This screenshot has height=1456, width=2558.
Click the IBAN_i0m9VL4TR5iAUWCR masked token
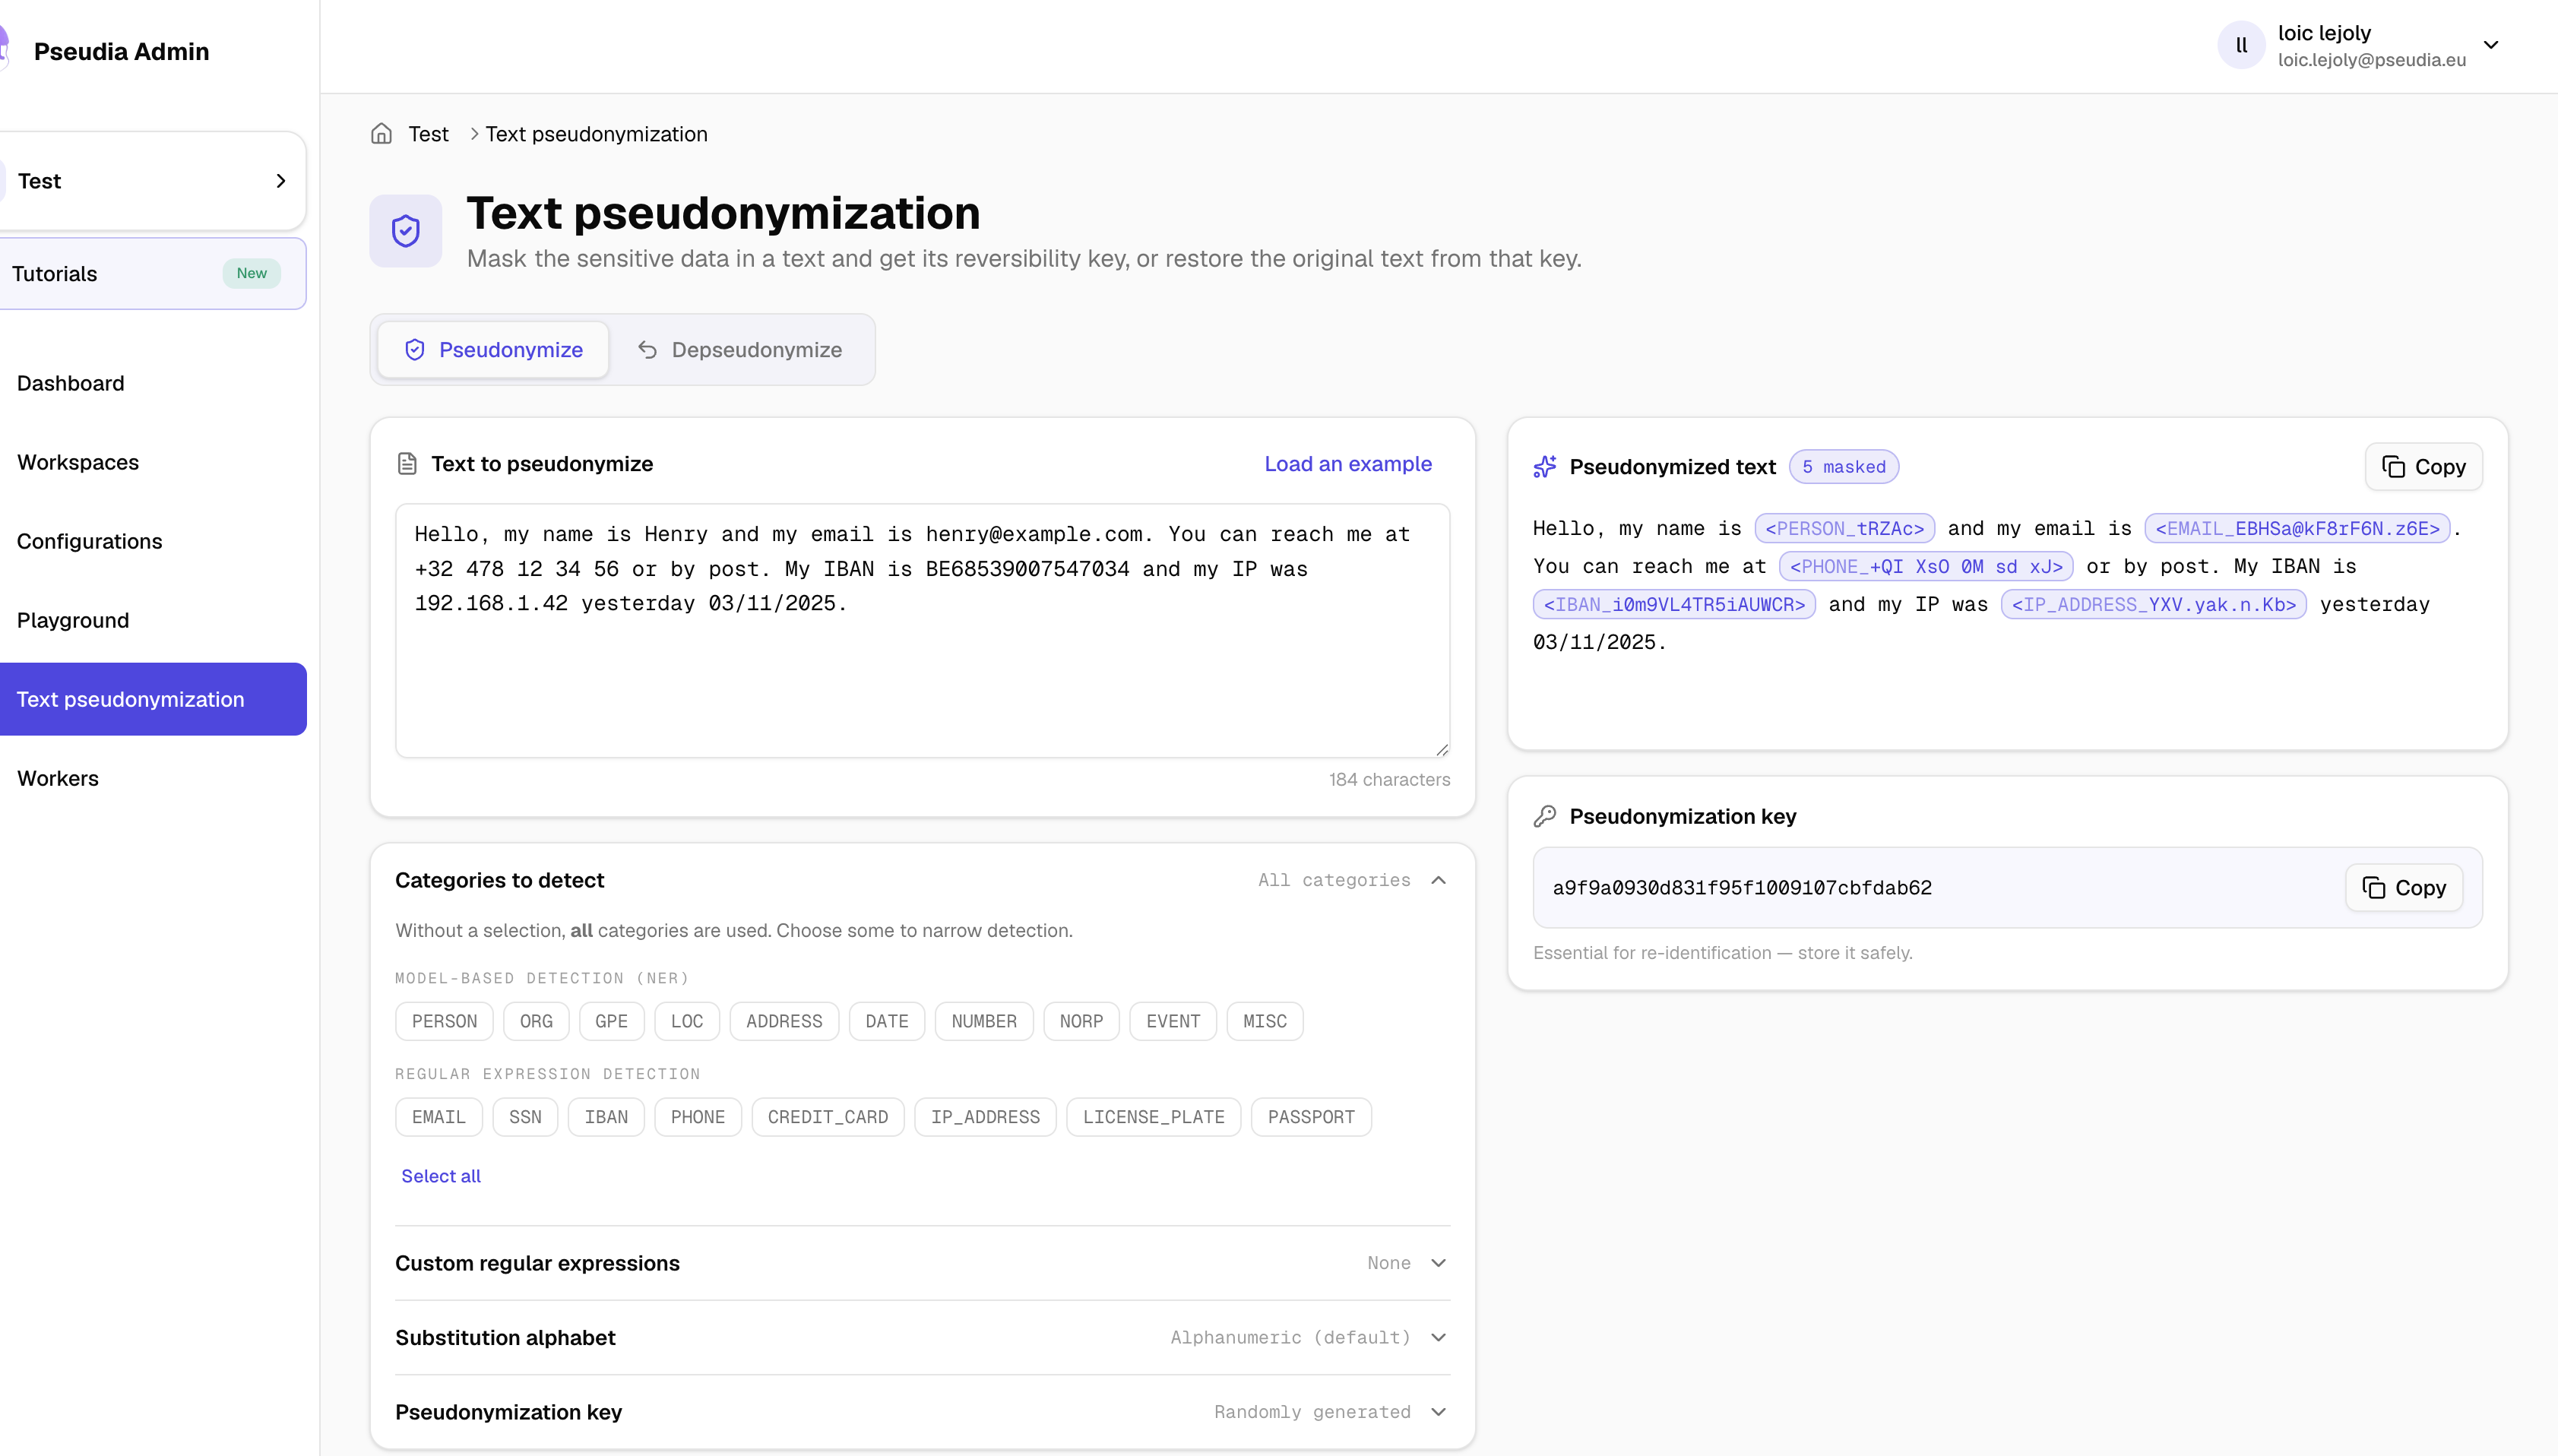[1674, 604]
